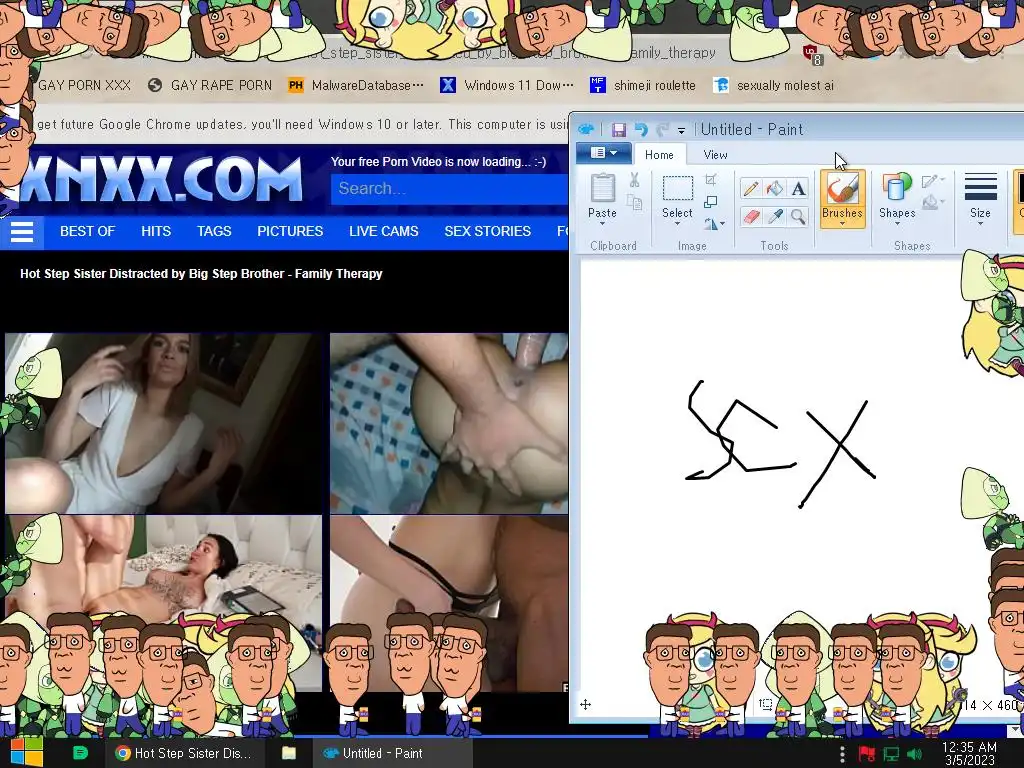Show hidden tray icons via the dots
This screenshot has height=768, width=1024.
pos(842,754)
